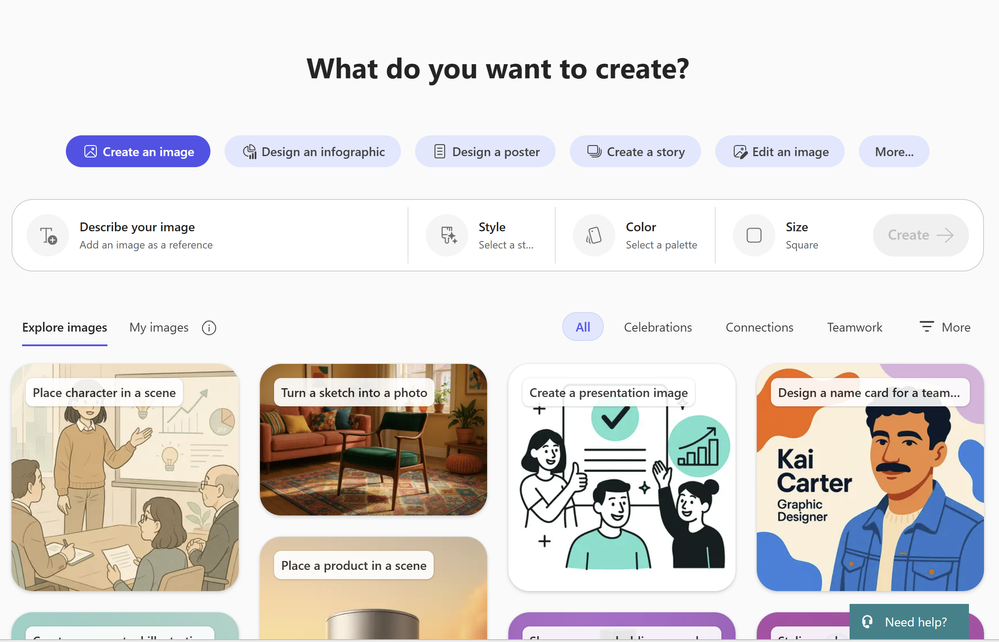Click the headset icon in Need help
The height and width of the screenshot is (642, 999).
[867, 622]
